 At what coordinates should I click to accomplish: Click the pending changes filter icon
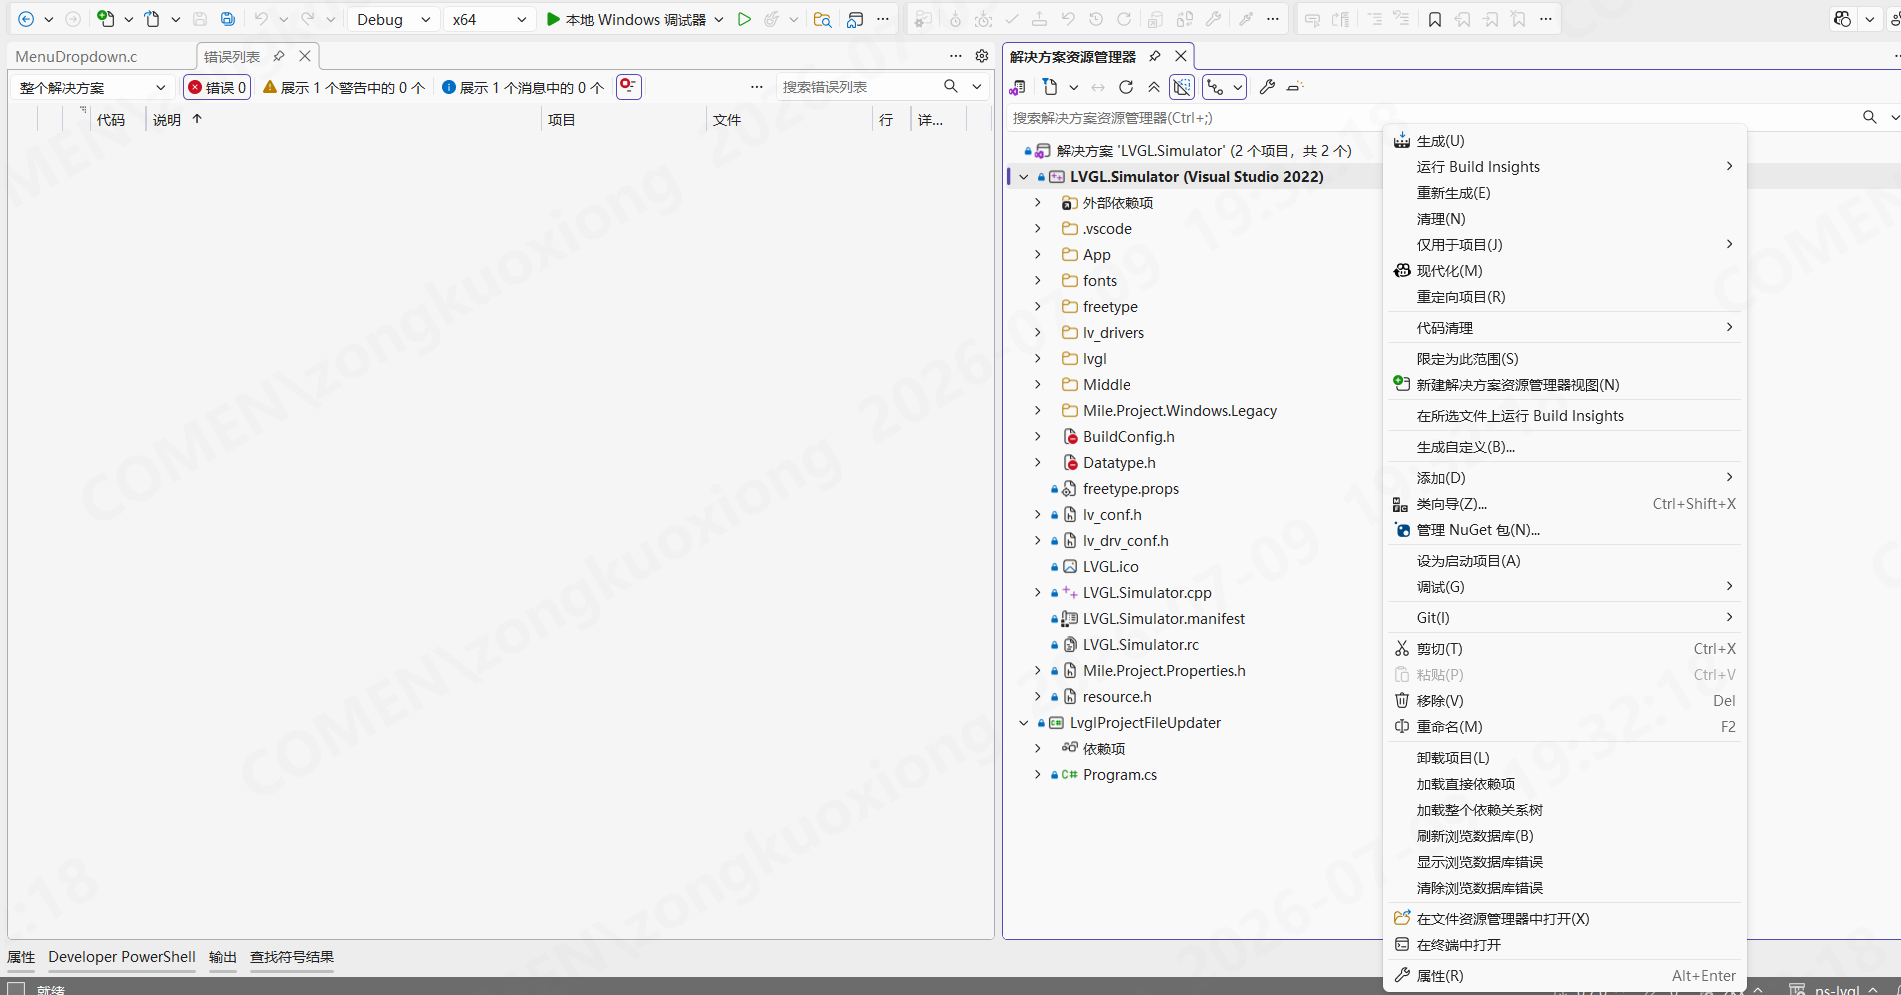1050,87
